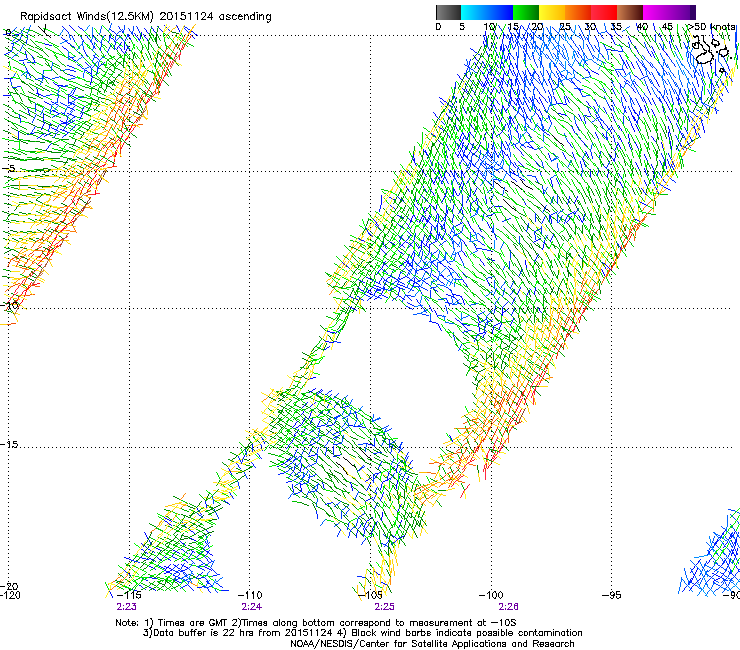Click the yellow 20-25 knot color bar segment

(552, 12)
